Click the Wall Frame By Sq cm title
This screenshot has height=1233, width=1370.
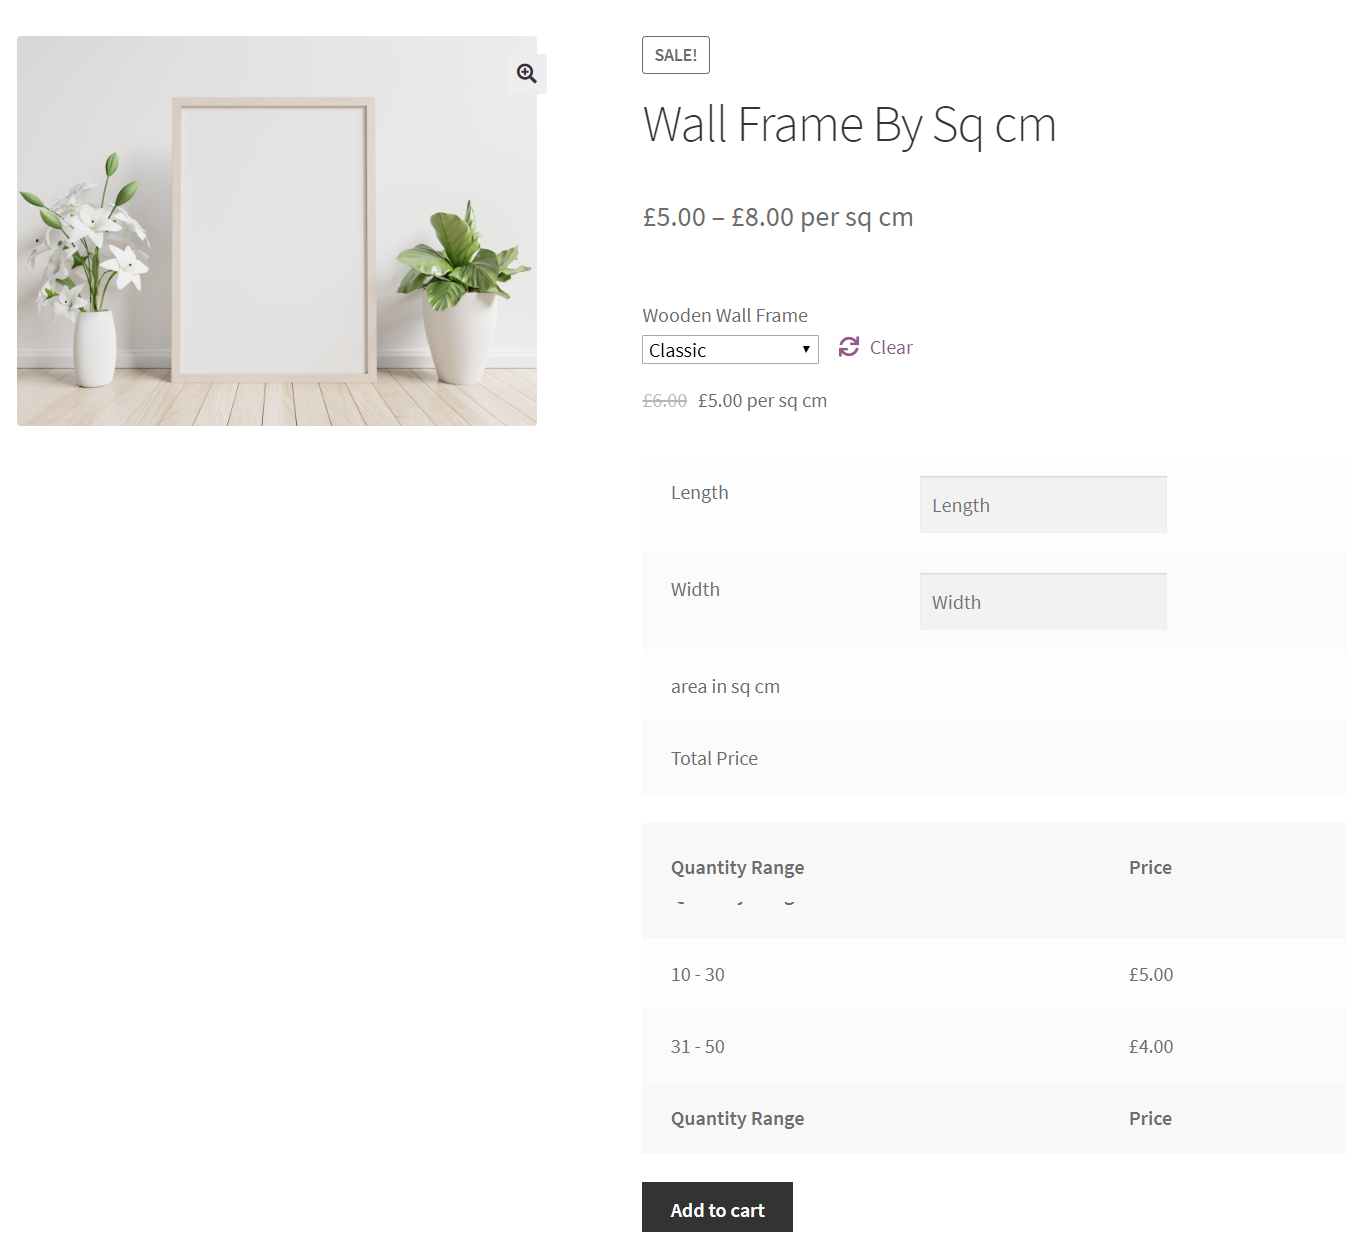click(x=849, y=126)
